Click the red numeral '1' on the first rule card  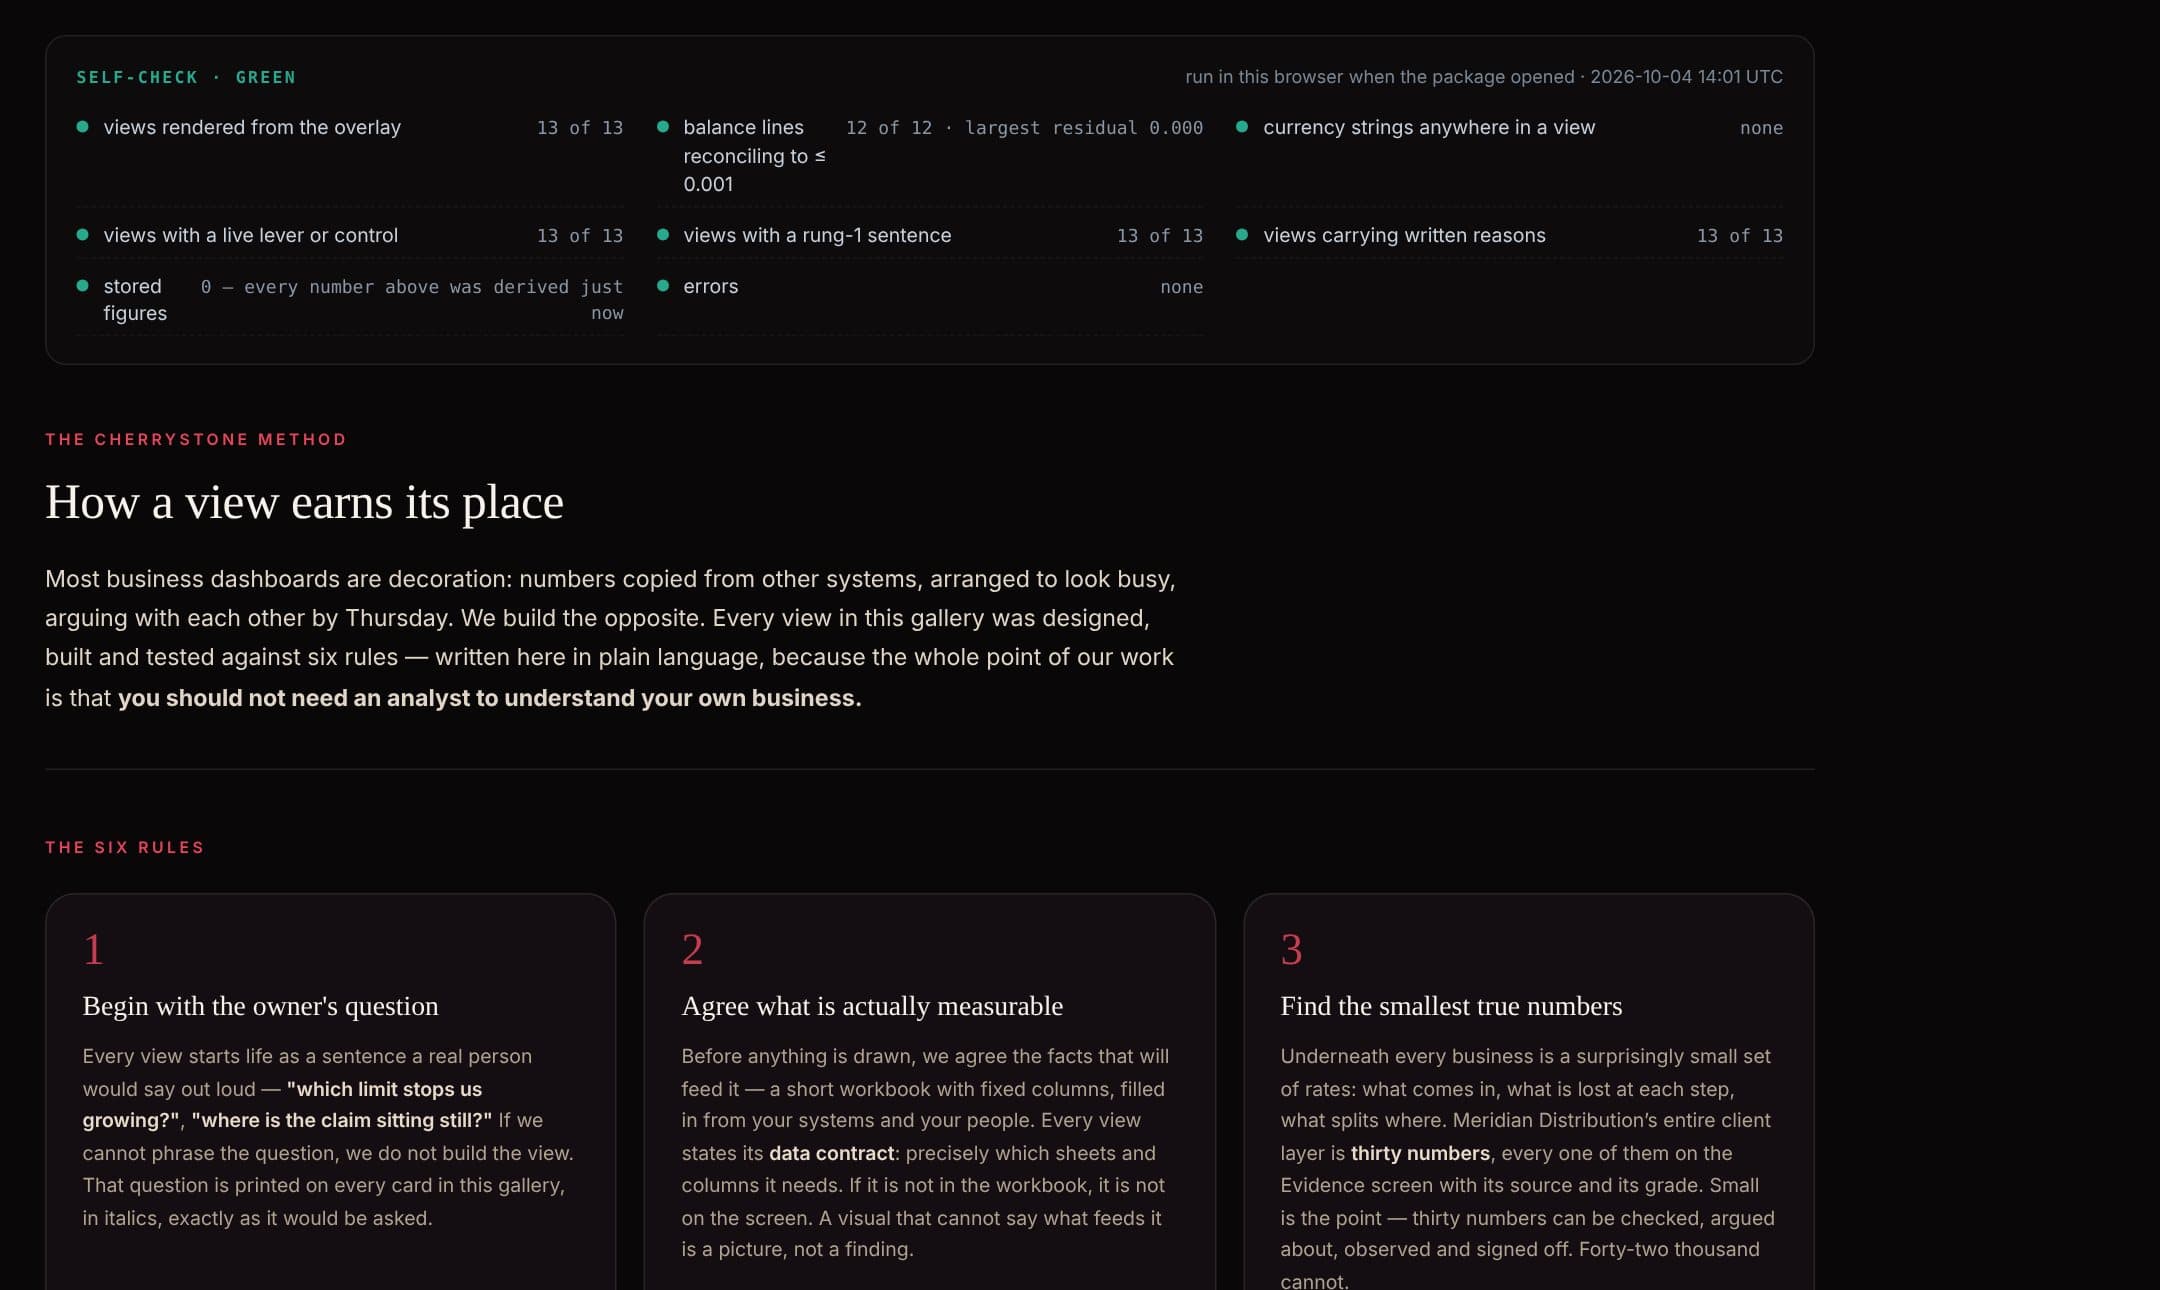(x=93, y=949)
